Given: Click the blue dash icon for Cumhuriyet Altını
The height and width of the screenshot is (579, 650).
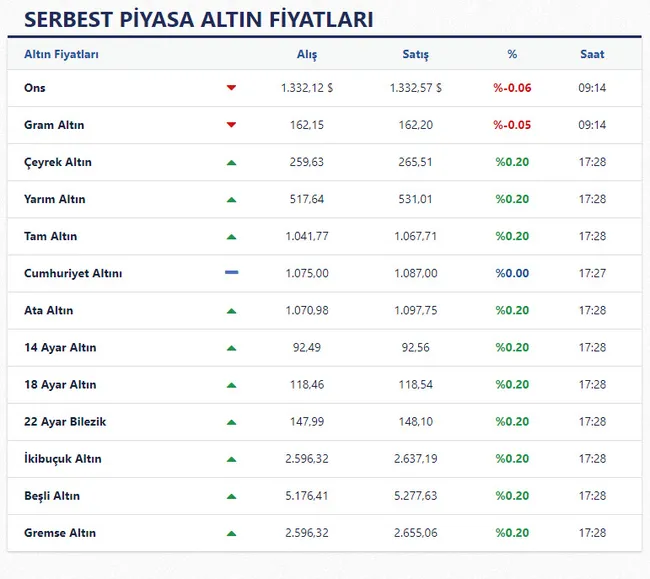Looking at the screenshot, I should [231, 273].
